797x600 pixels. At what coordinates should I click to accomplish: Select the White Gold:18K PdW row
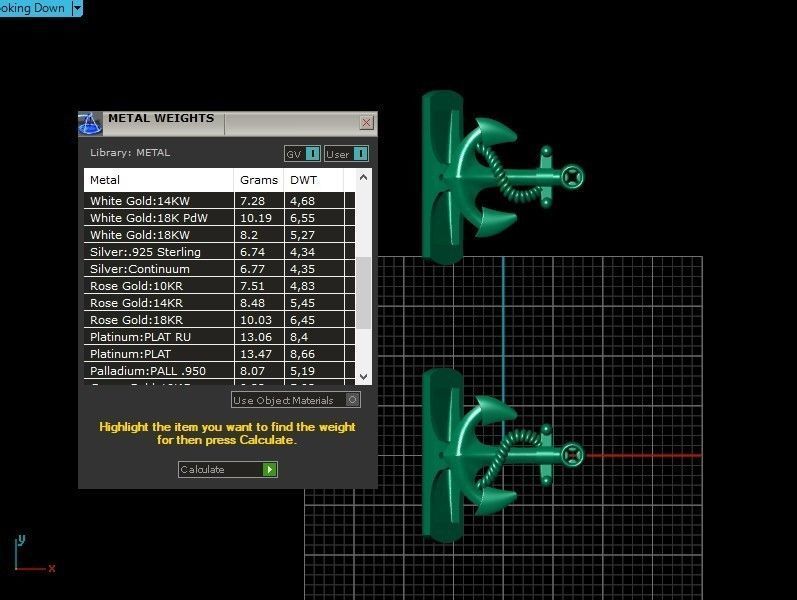click(x=219, y=218)
